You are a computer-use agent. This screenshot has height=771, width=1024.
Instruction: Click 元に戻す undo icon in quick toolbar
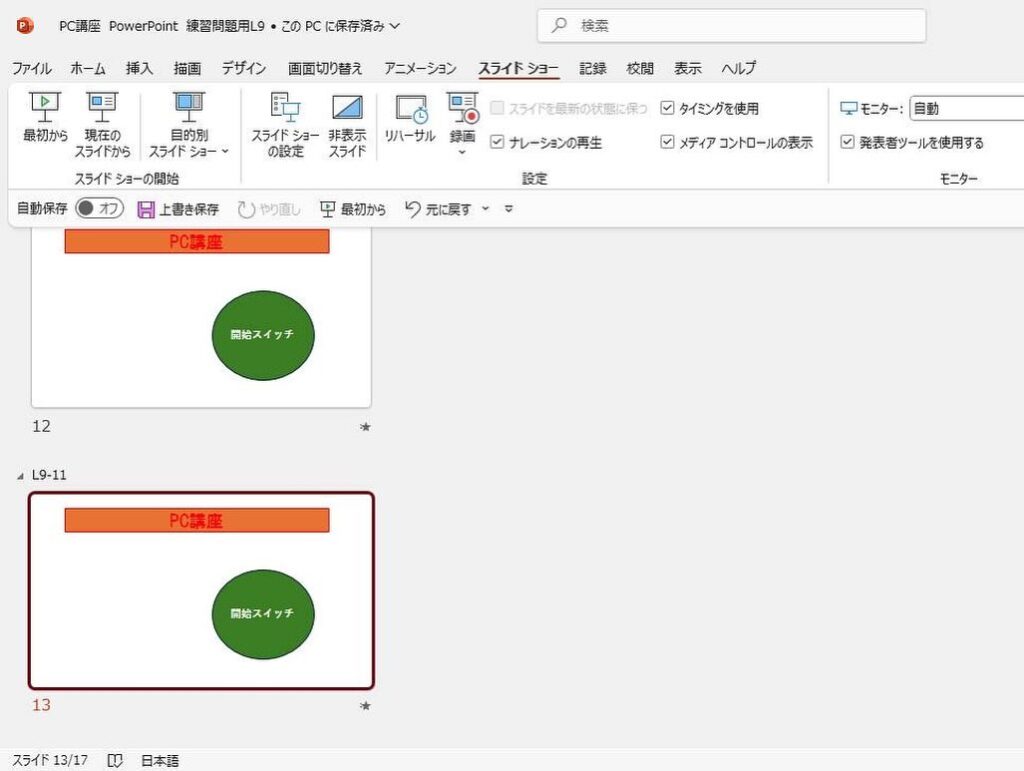[x=413, y=209]
